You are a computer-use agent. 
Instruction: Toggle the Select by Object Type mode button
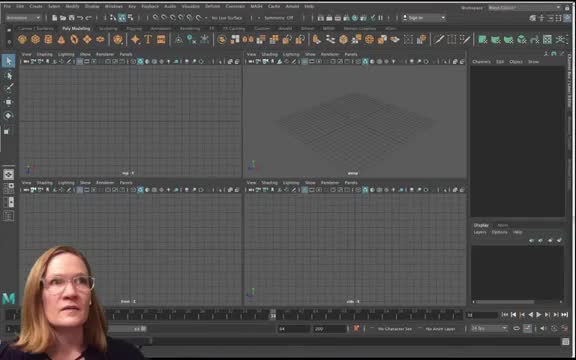coord(122,18)
